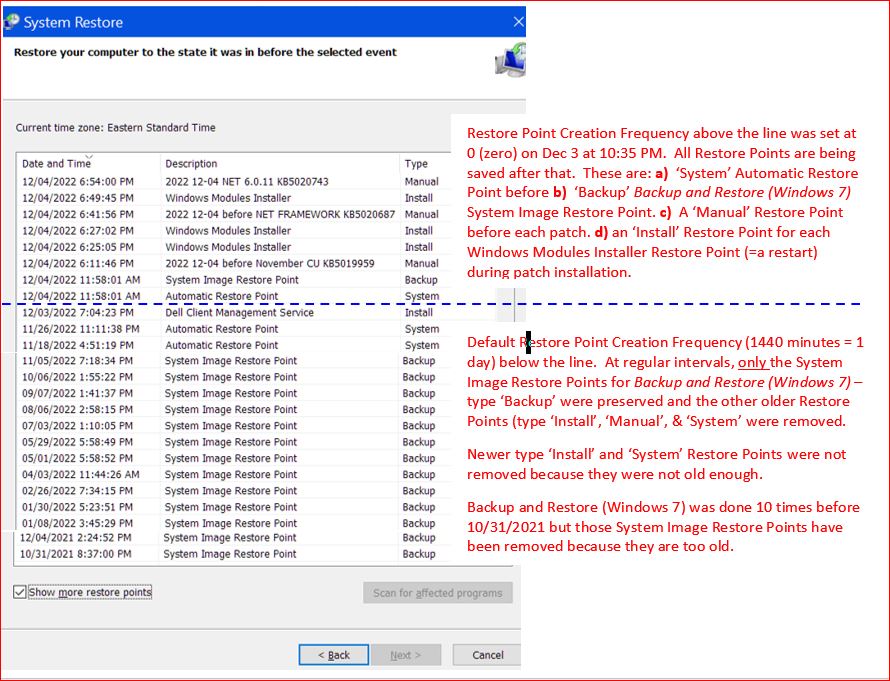Screen dimensions: 890x681
Task: Click the System Restore title bar icon
Action: (x=11, y=21)
